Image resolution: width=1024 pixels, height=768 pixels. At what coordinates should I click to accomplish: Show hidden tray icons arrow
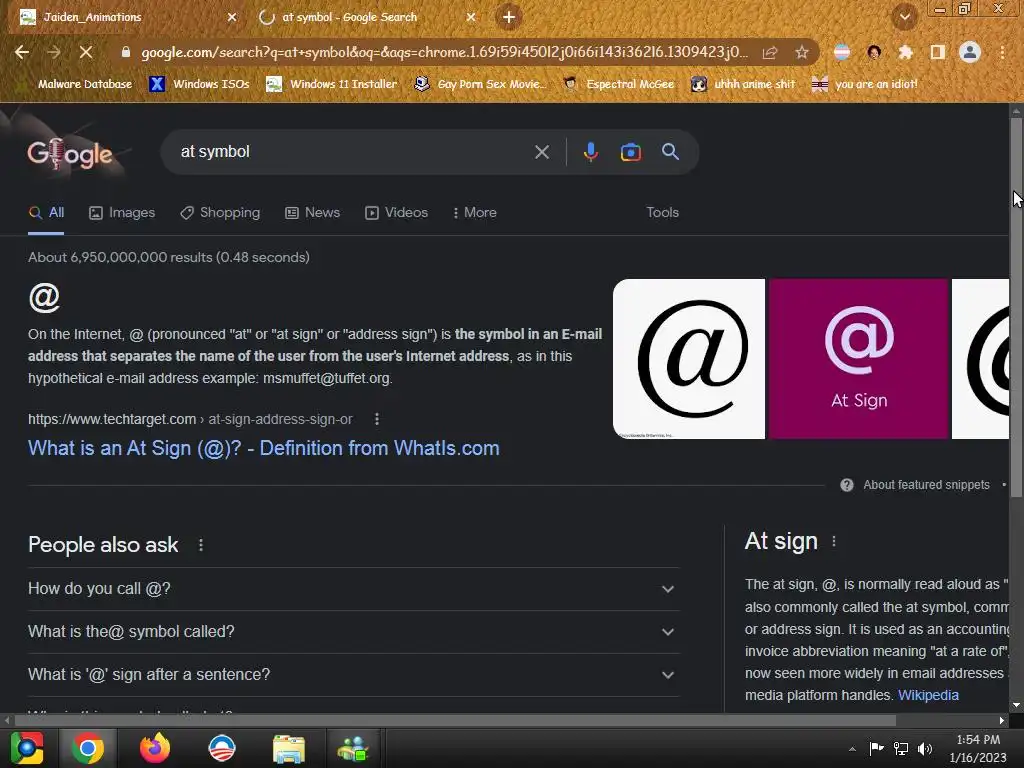coord(852,749)
